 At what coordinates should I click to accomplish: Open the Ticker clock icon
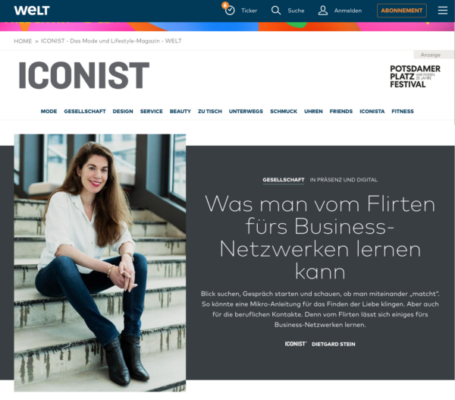[x=230, y=10]
